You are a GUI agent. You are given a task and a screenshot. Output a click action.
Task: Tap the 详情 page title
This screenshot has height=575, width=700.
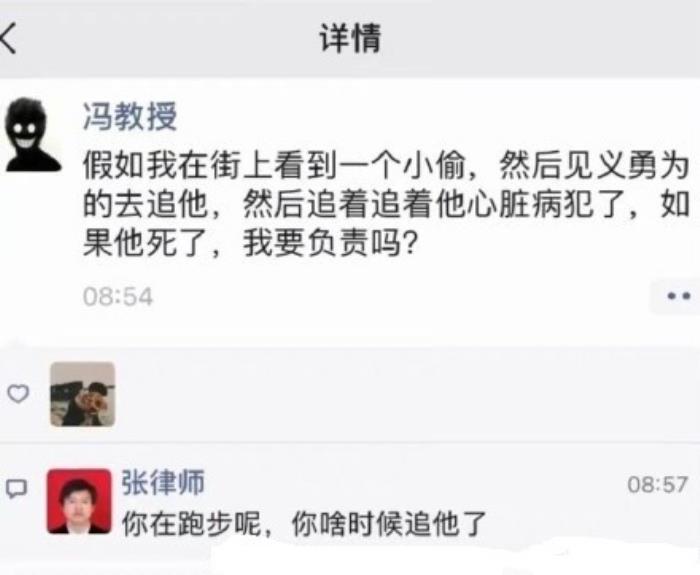(x=350, y=38)
